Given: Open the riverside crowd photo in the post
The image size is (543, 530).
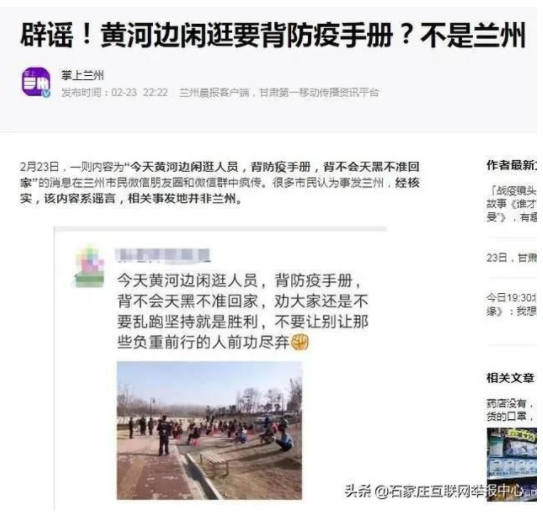Looking at the screenshot, I should [209, 430].
